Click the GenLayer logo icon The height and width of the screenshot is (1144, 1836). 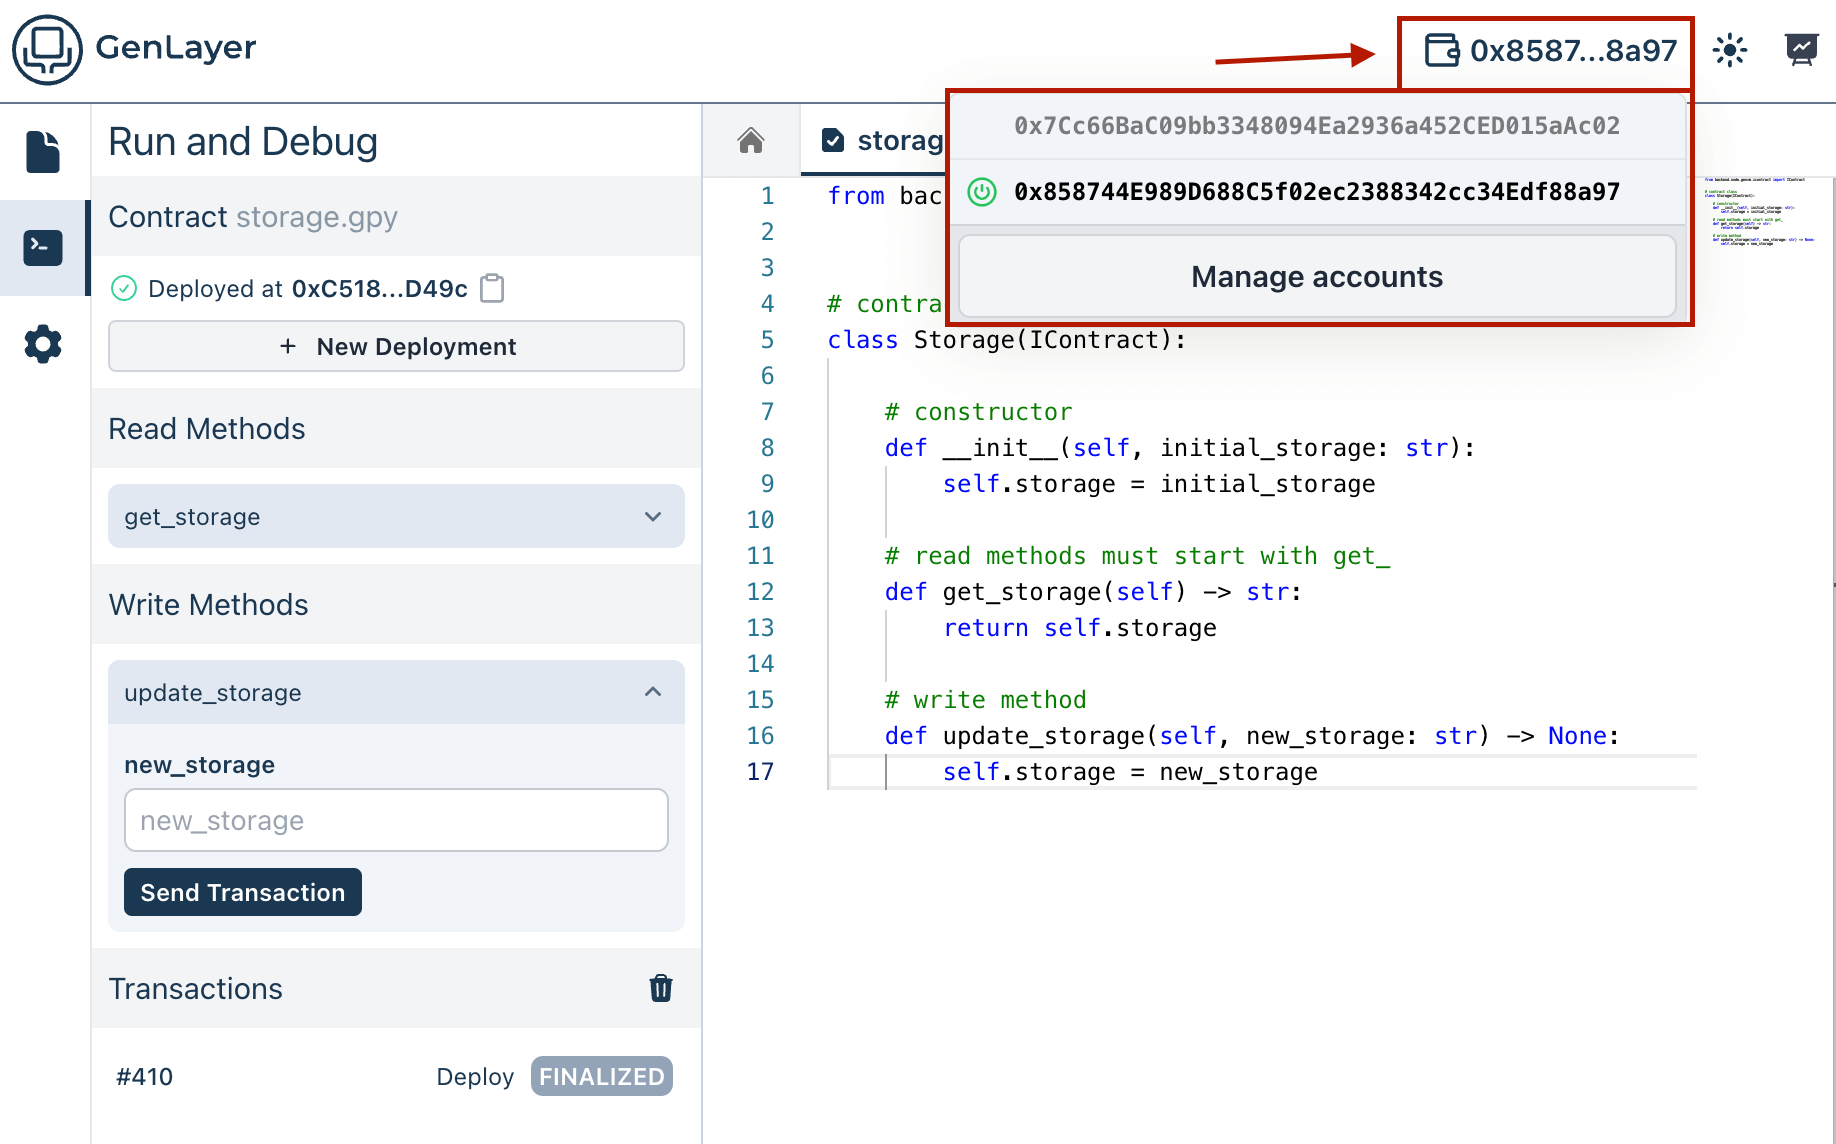click(47, 49)
